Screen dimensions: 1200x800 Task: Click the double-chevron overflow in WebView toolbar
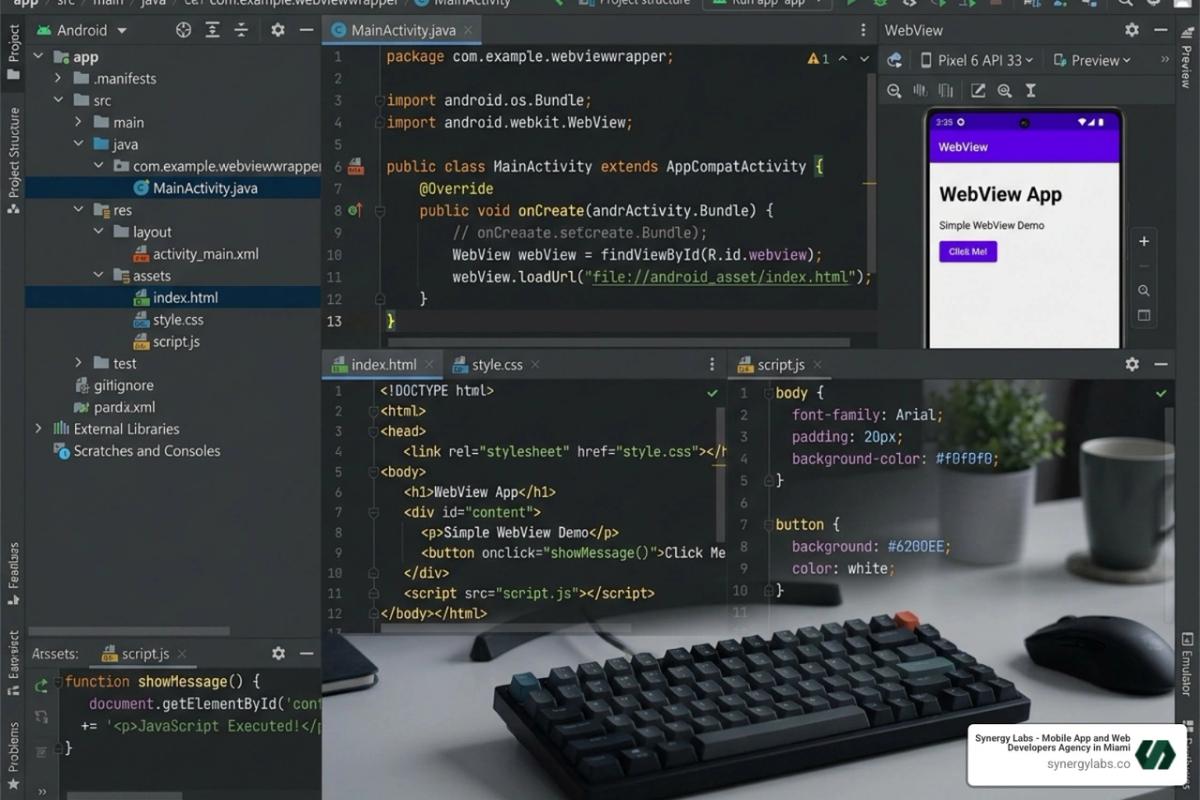click(x=1164, y=60)
